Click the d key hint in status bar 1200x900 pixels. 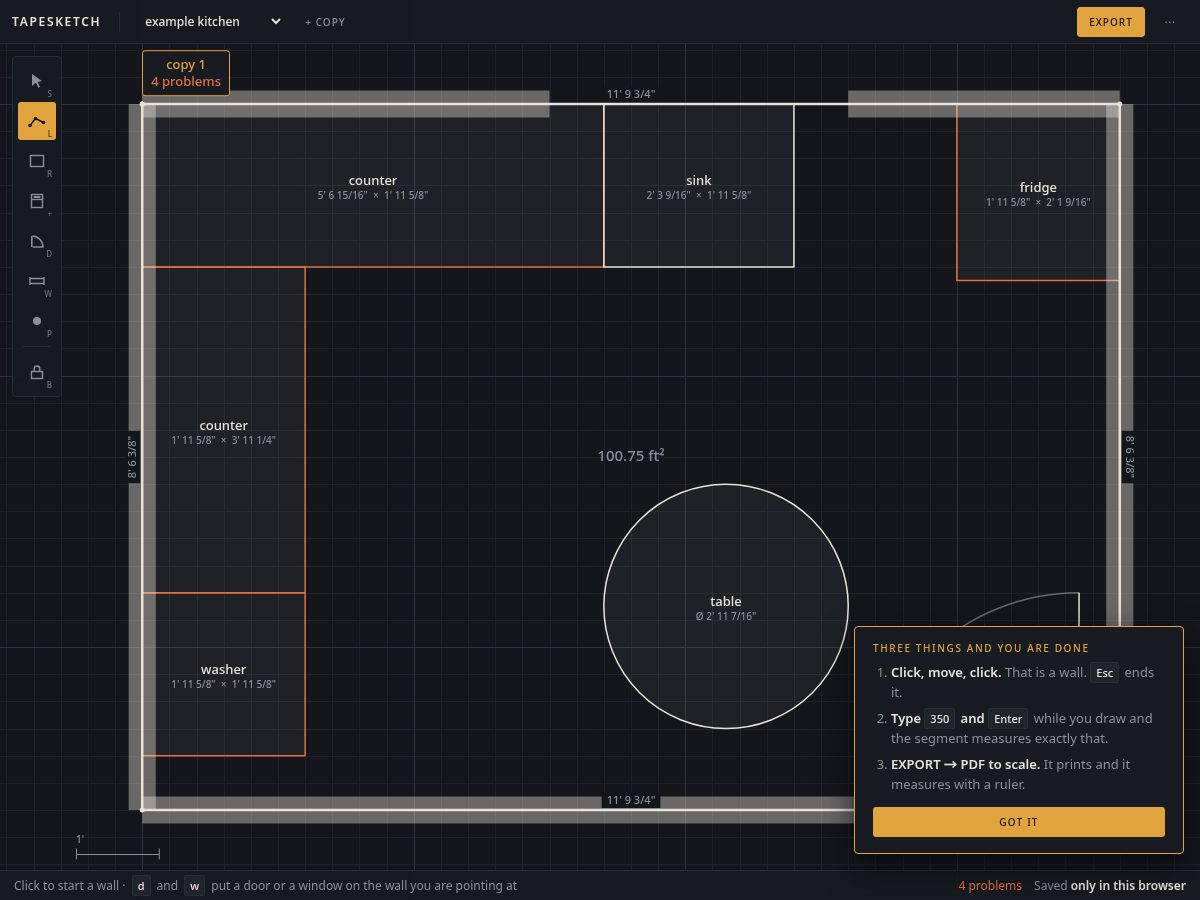[x=141, y=886]
